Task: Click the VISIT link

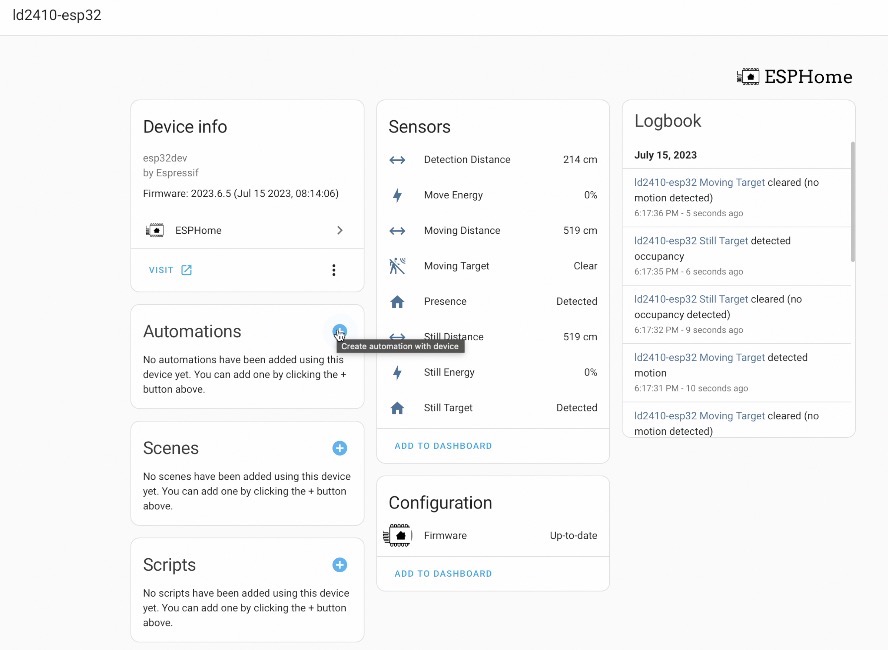Action: pos(161,270)
